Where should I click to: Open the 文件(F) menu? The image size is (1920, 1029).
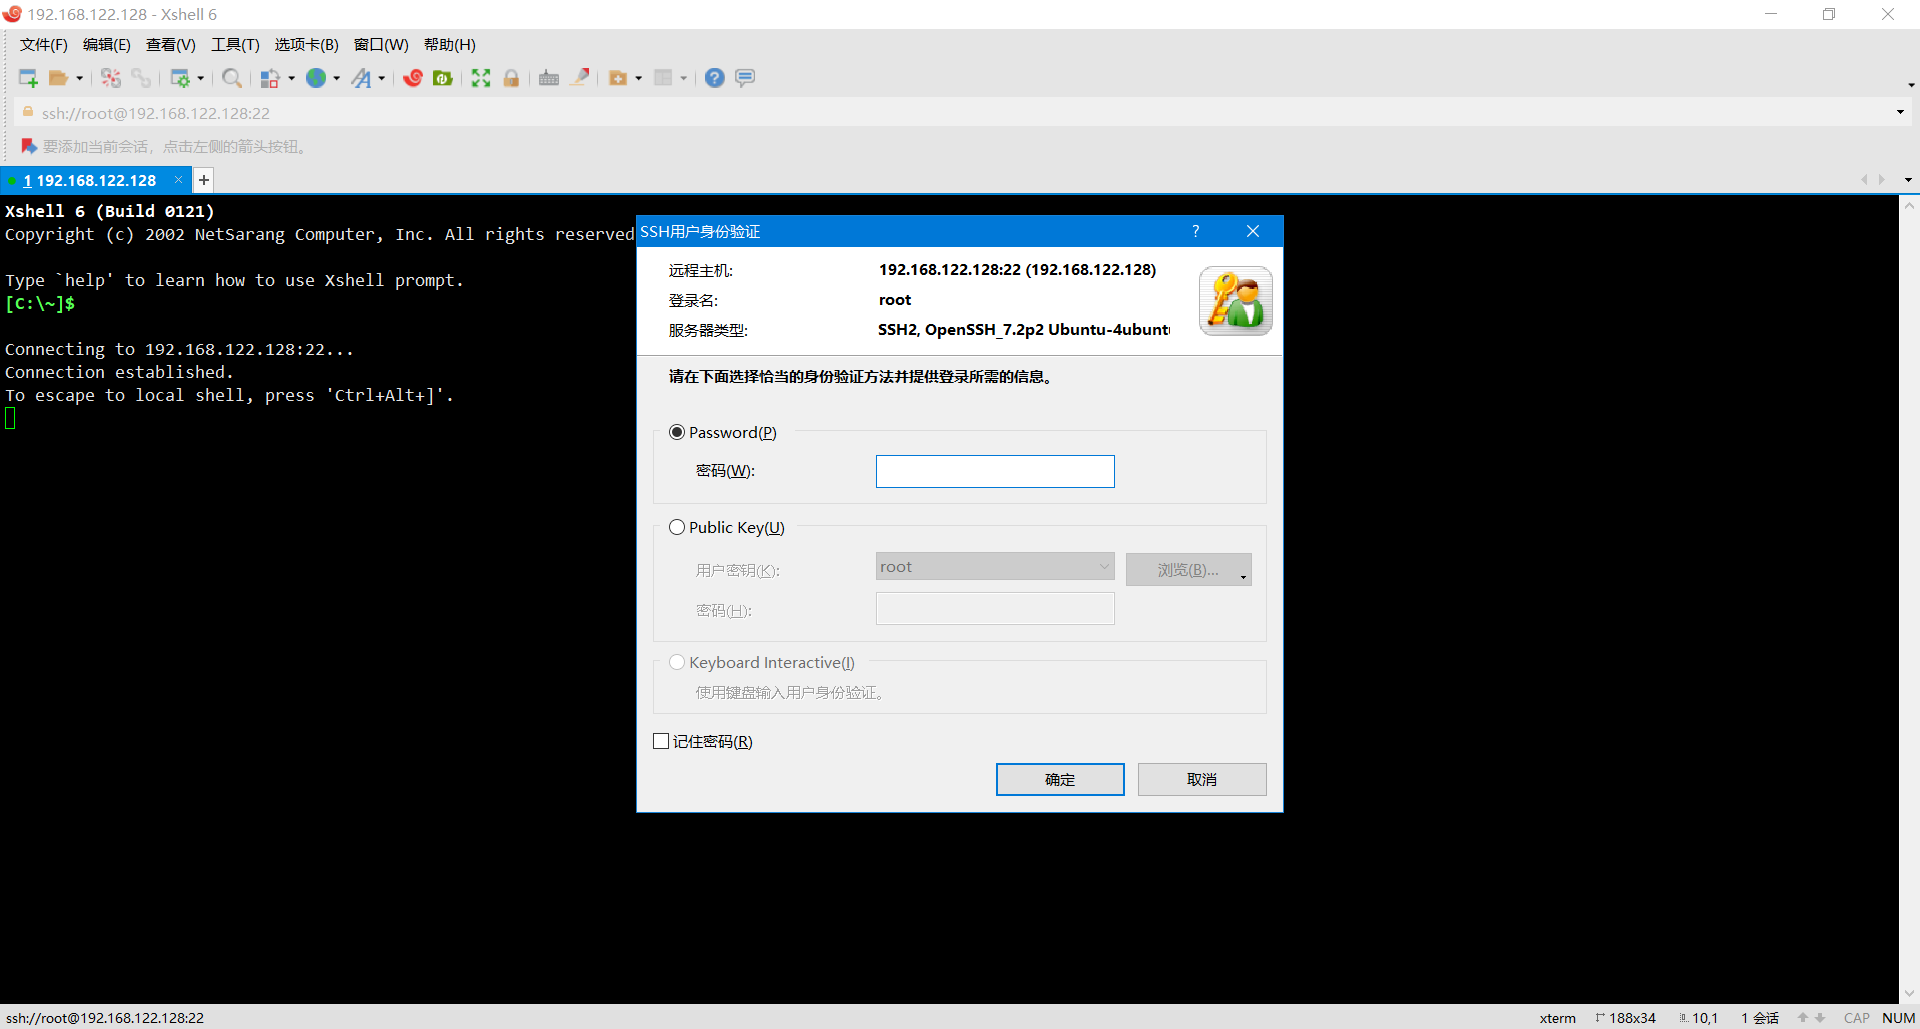[44, 45]
